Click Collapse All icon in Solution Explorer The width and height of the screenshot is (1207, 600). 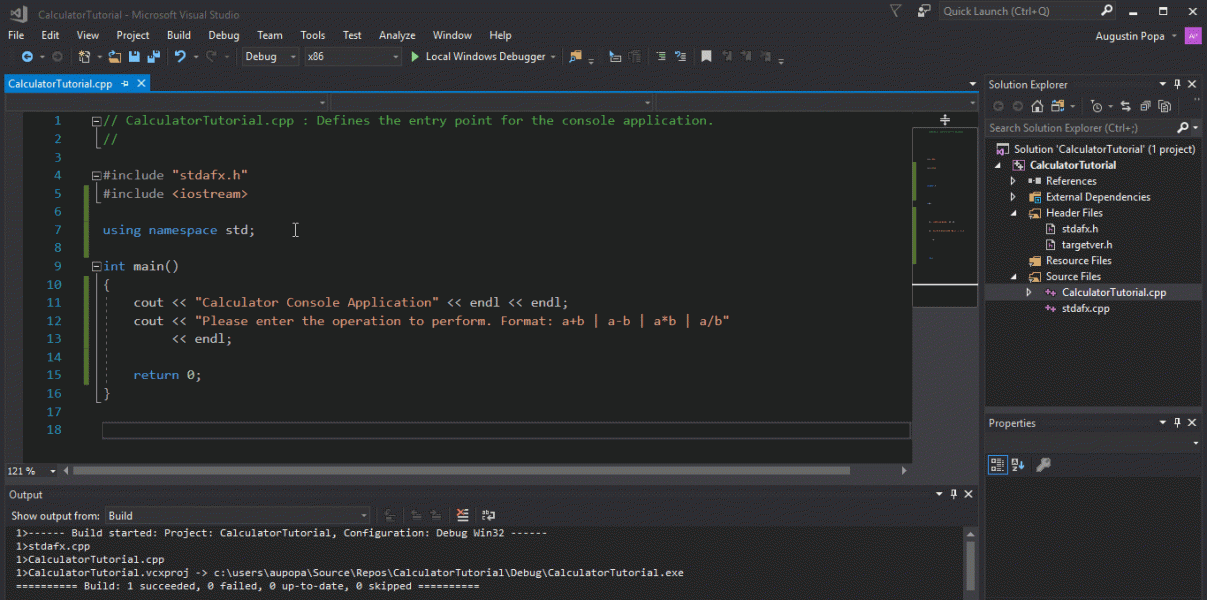tap(1143, 106)
